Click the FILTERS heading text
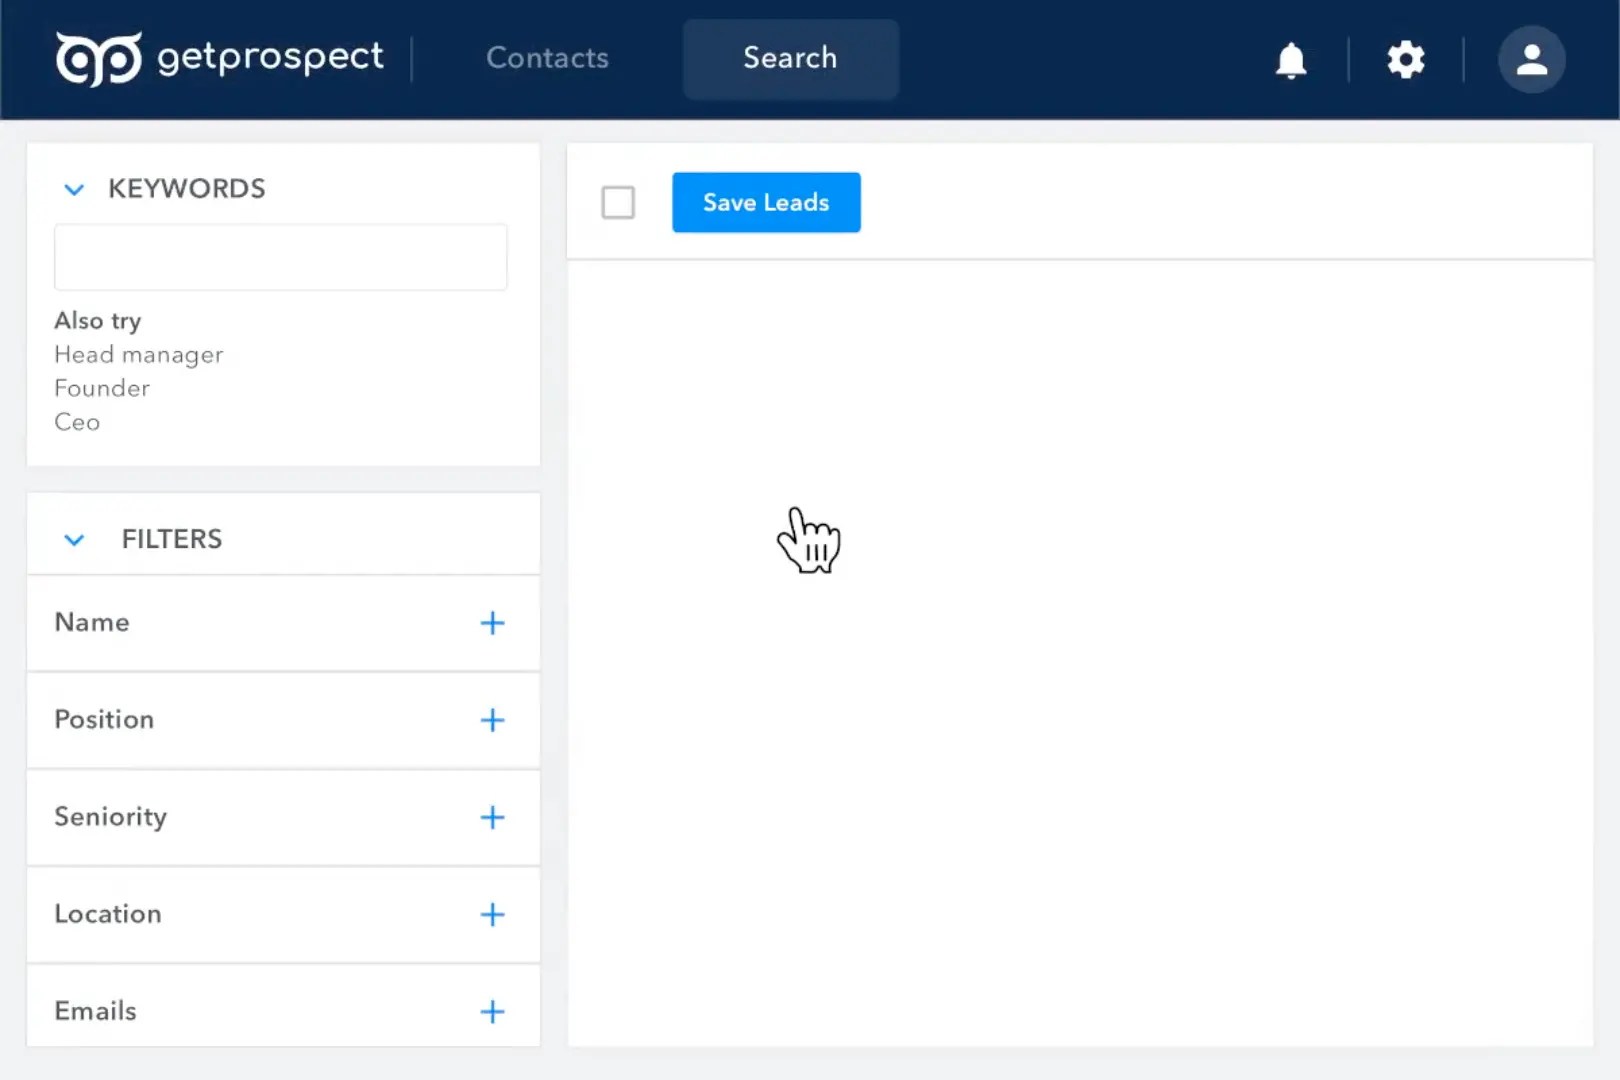The width and height of the screenshot is (1620, 1080). click(x=172, y=539)
